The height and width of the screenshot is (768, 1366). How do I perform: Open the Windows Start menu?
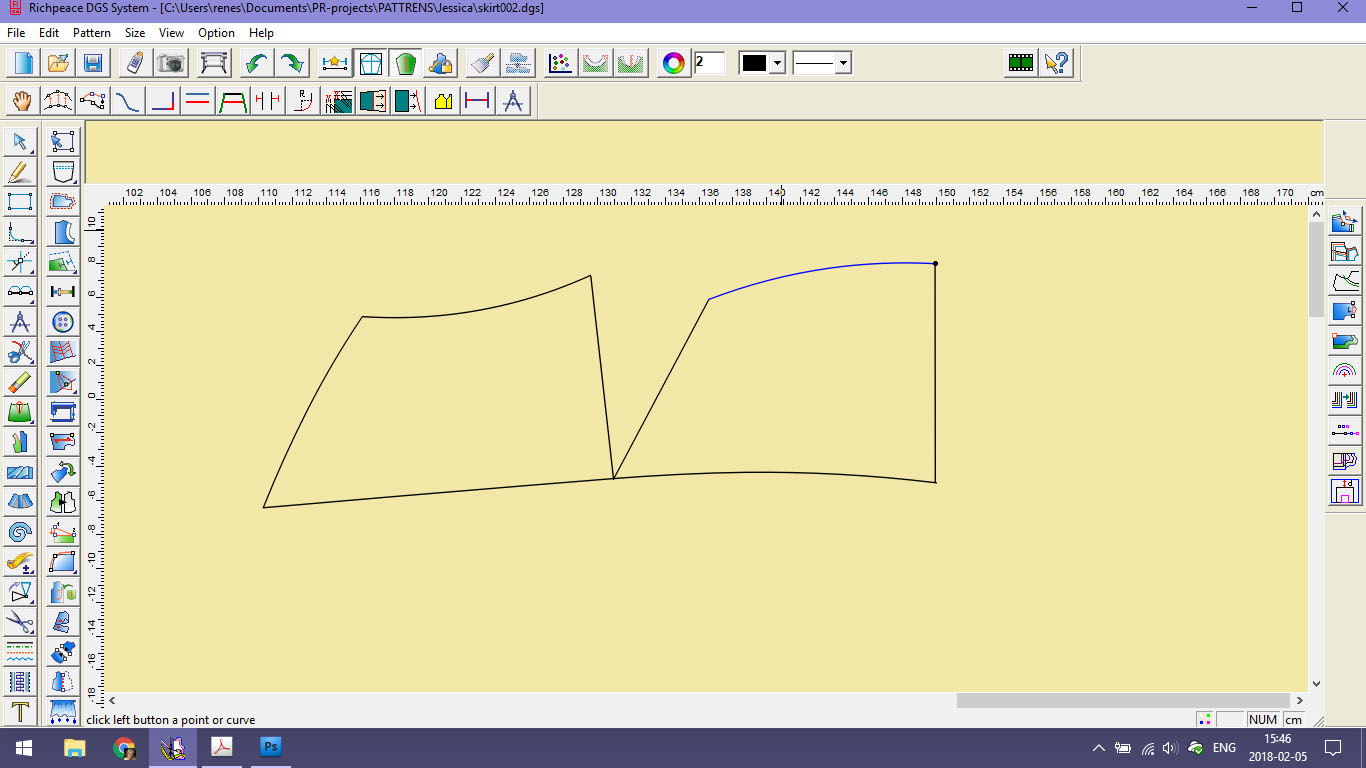(24, 748)
